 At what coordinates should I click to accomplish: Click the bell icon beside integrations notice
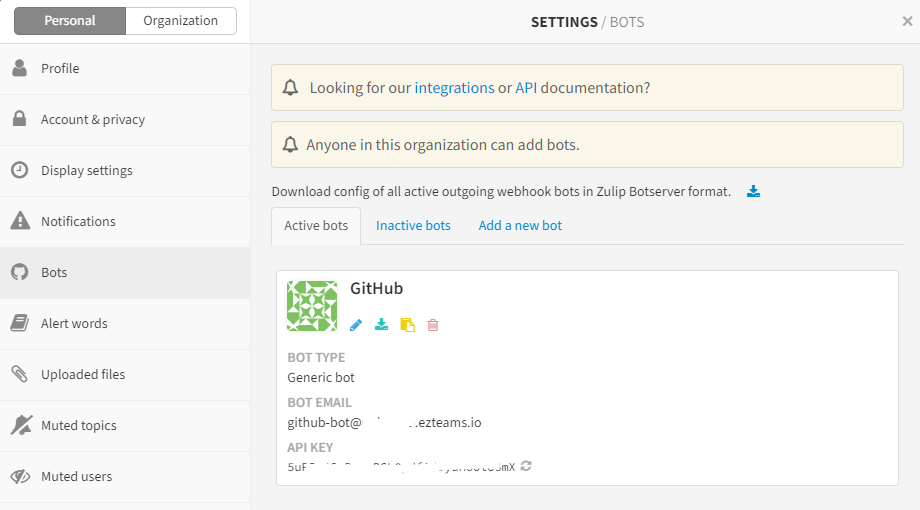290,87
